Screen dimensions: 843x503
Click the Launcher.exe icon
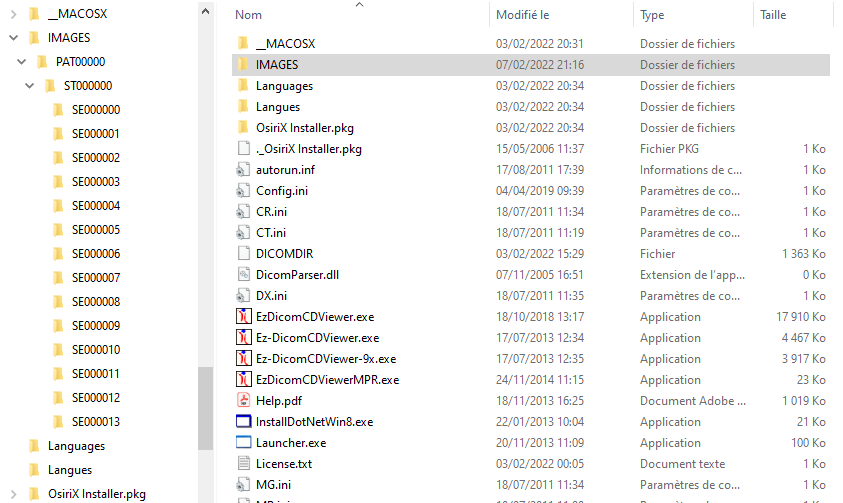coord(244,442)
